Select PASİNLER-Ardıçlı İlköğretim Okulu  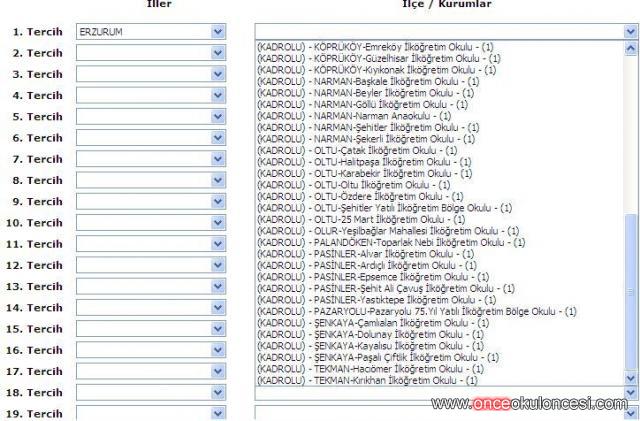tap(440, 265)
